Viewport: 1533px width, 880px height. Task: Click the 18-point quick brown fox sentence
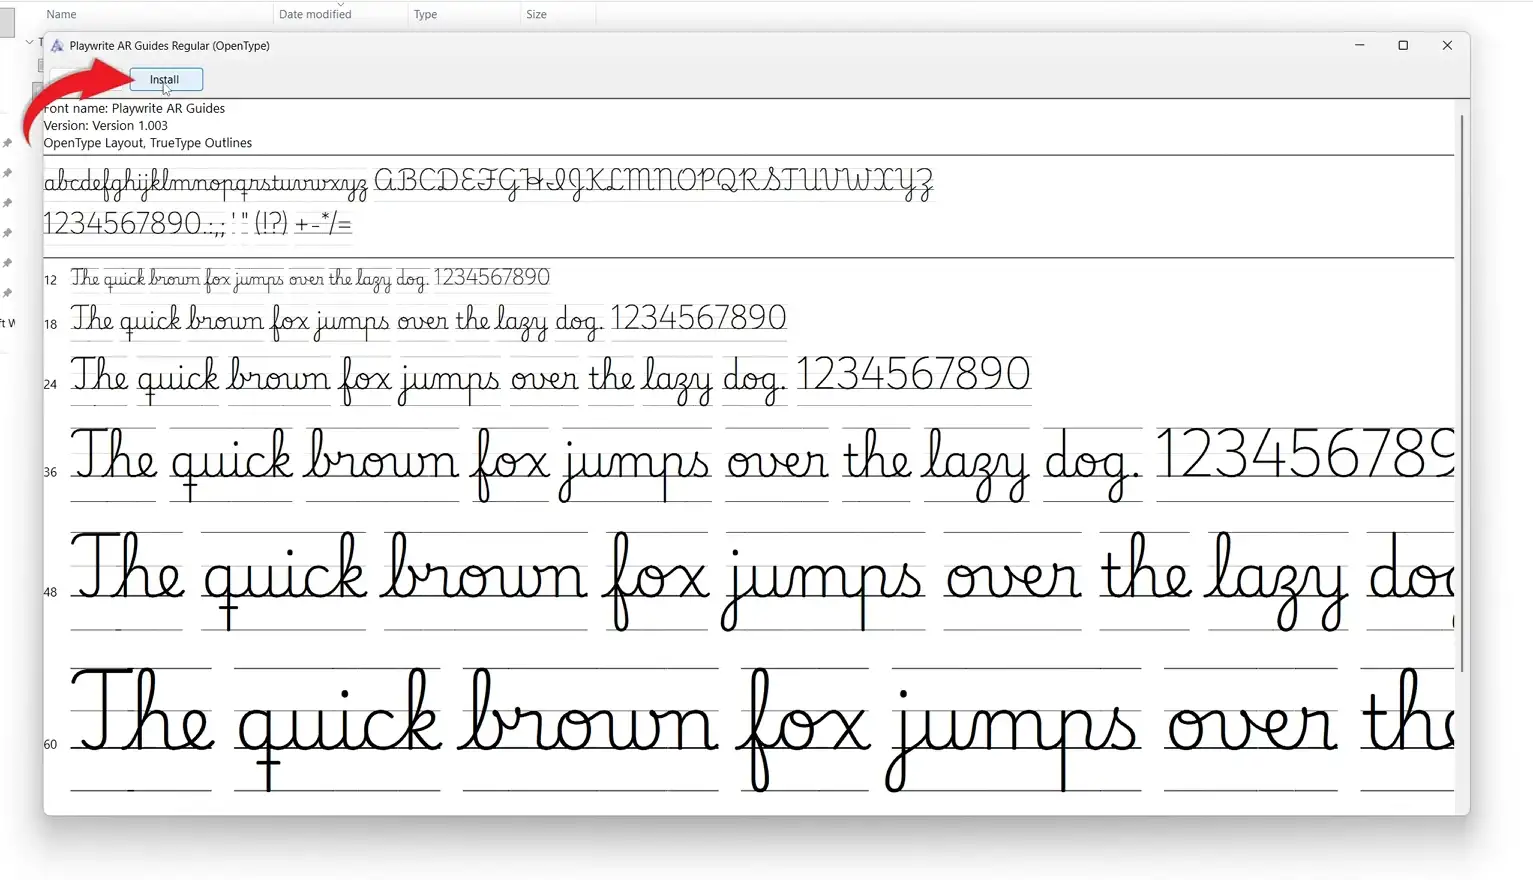click(428, 320)
